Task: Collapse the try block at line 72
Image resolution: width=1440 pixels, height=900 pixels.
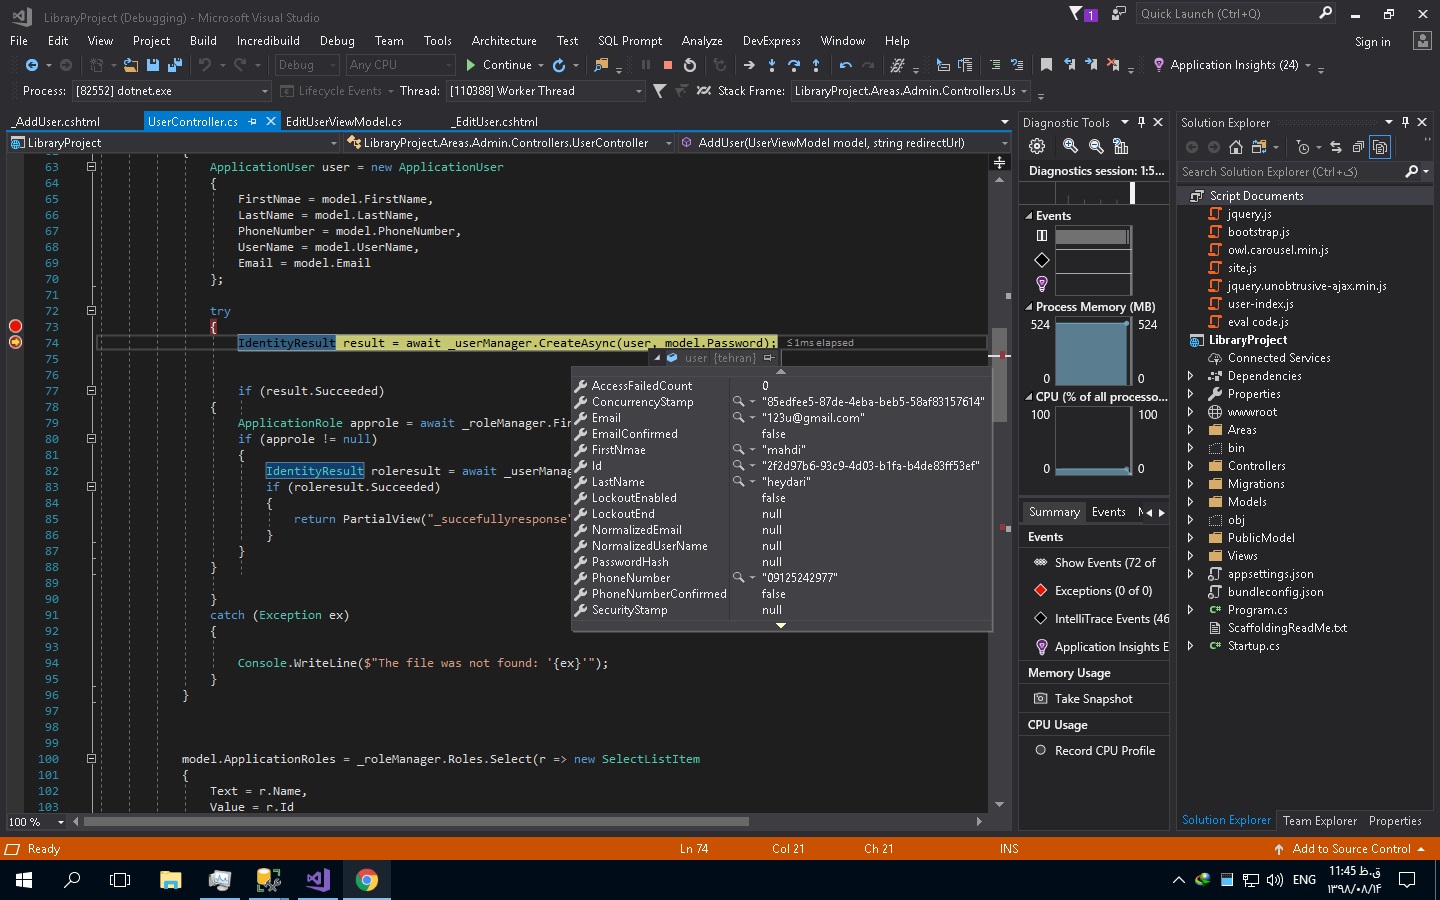Action: point(91,311)
